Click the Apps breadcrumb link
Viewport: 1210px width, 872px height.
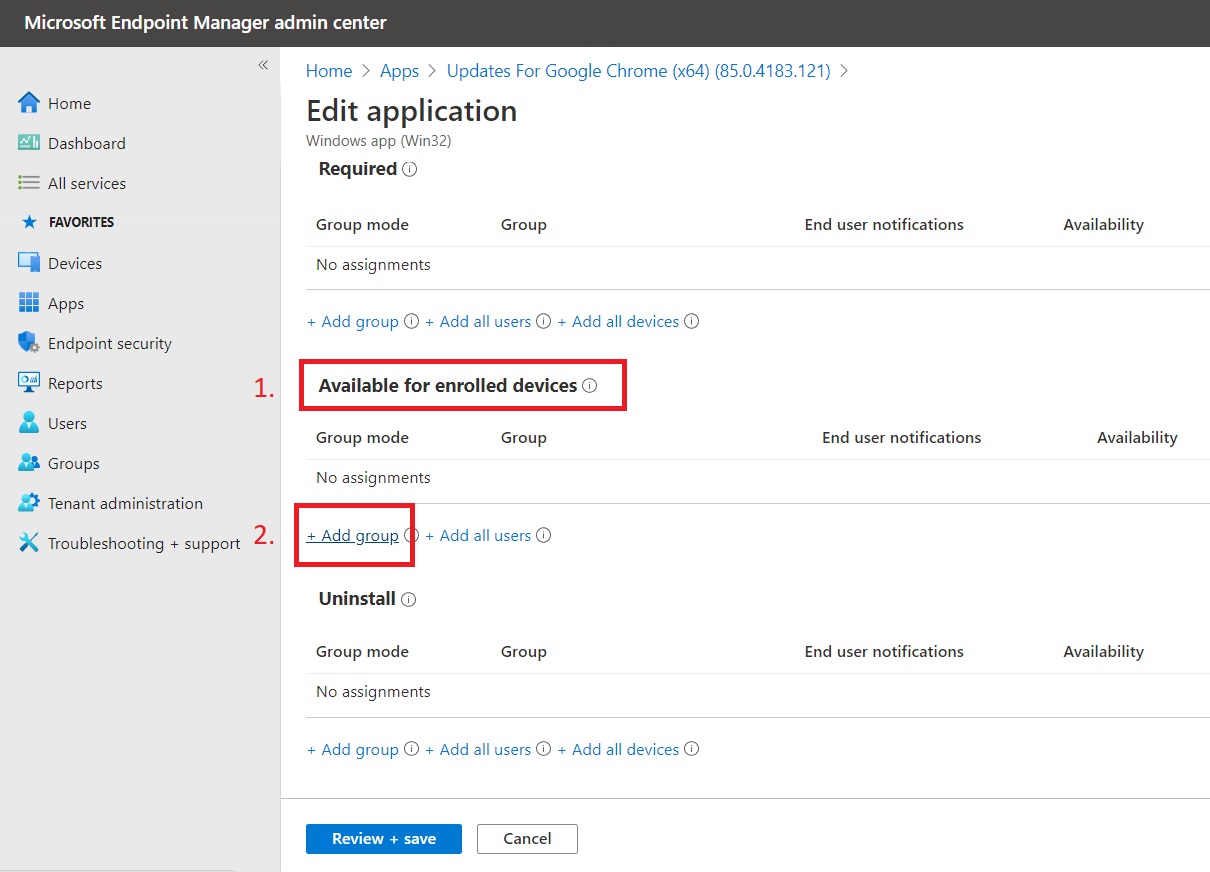399,71
